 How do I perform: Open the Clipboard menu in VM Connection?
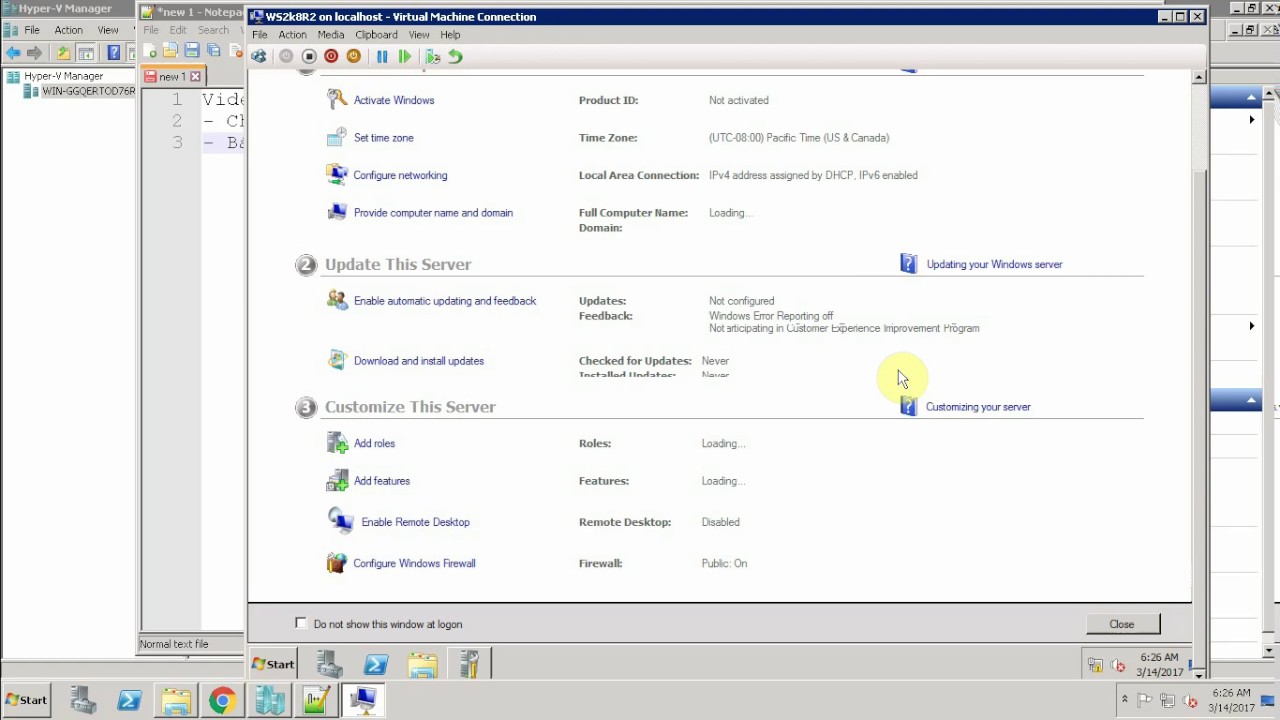coord(376,35)
